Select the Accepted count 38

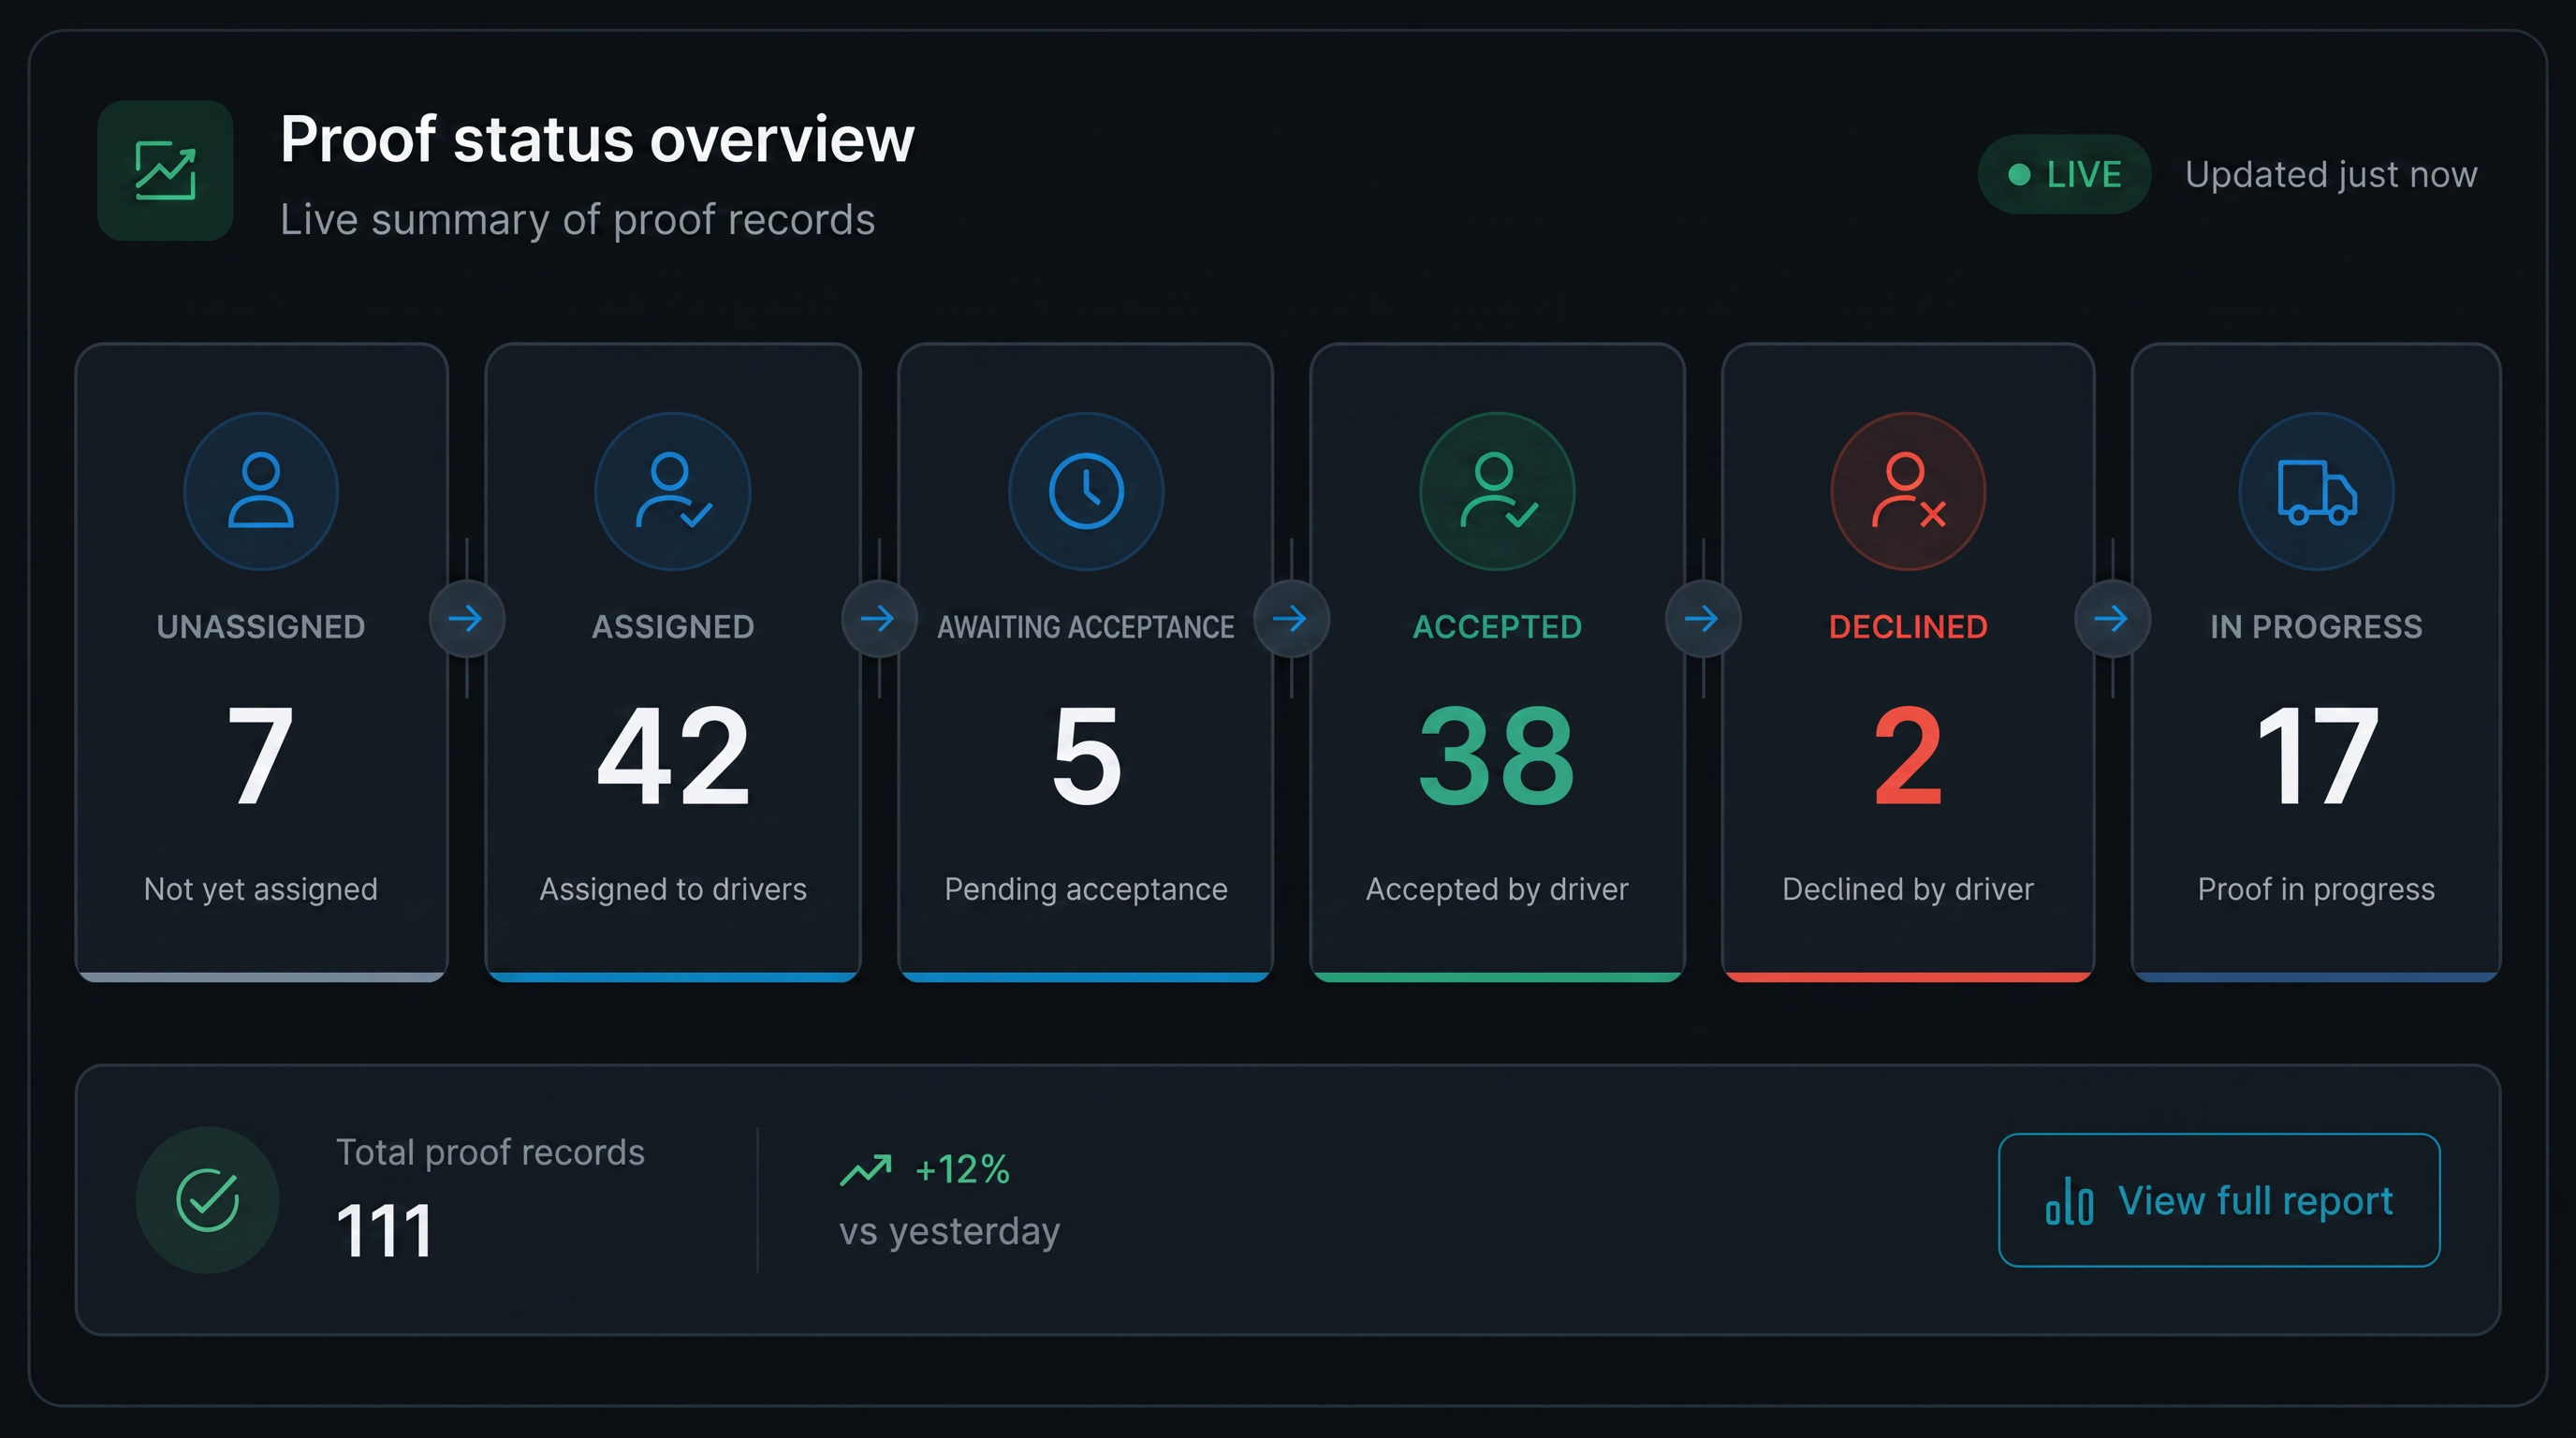coord(1497,755)
